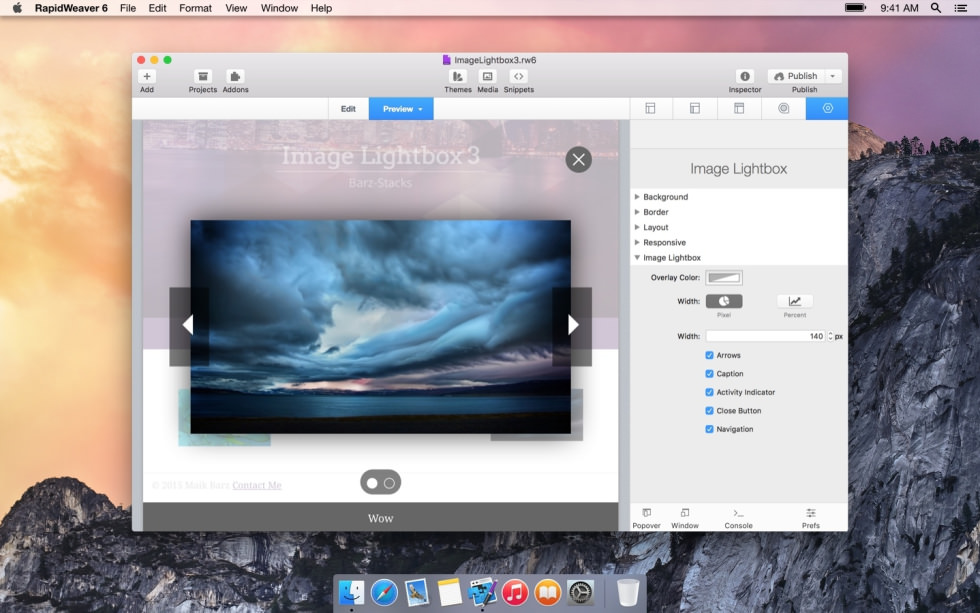This screenshot has height=613, width=980.
Task: Open iTunes from the Dock
Action: coord(515,592)
